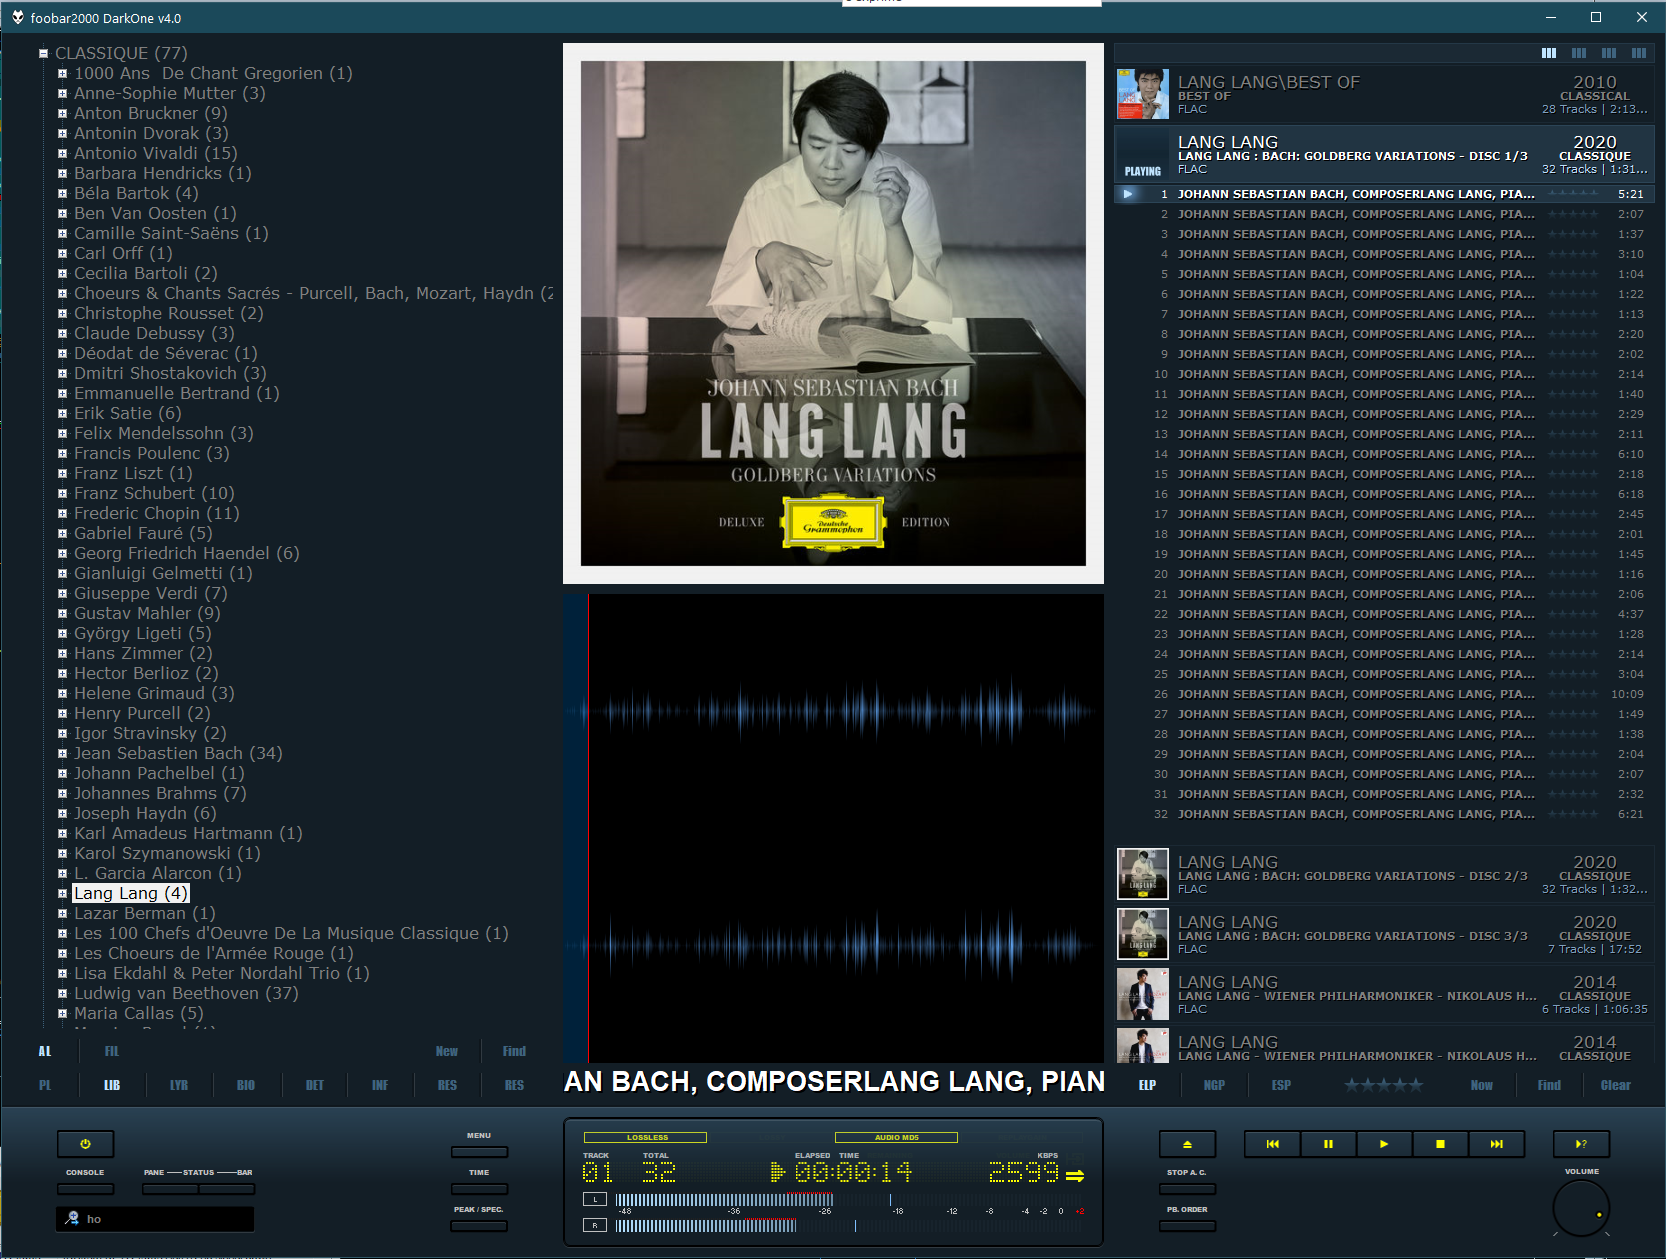This screenshot has height=1259, width=1666.
Task: Click the random play button above VOLUME
Action: (1581, 1144)
